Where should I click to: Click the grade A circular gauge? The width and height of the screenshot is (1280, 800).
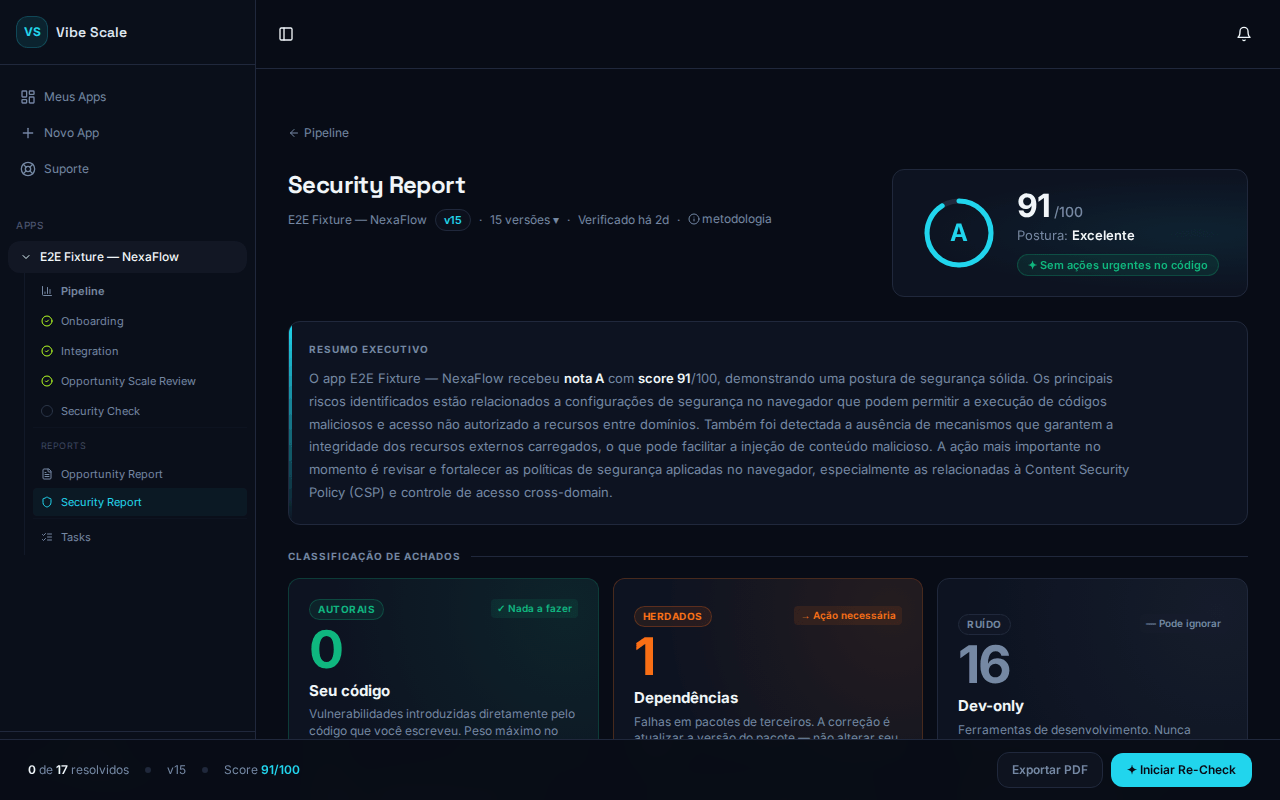pyautogui.click(x=958, y=233)
